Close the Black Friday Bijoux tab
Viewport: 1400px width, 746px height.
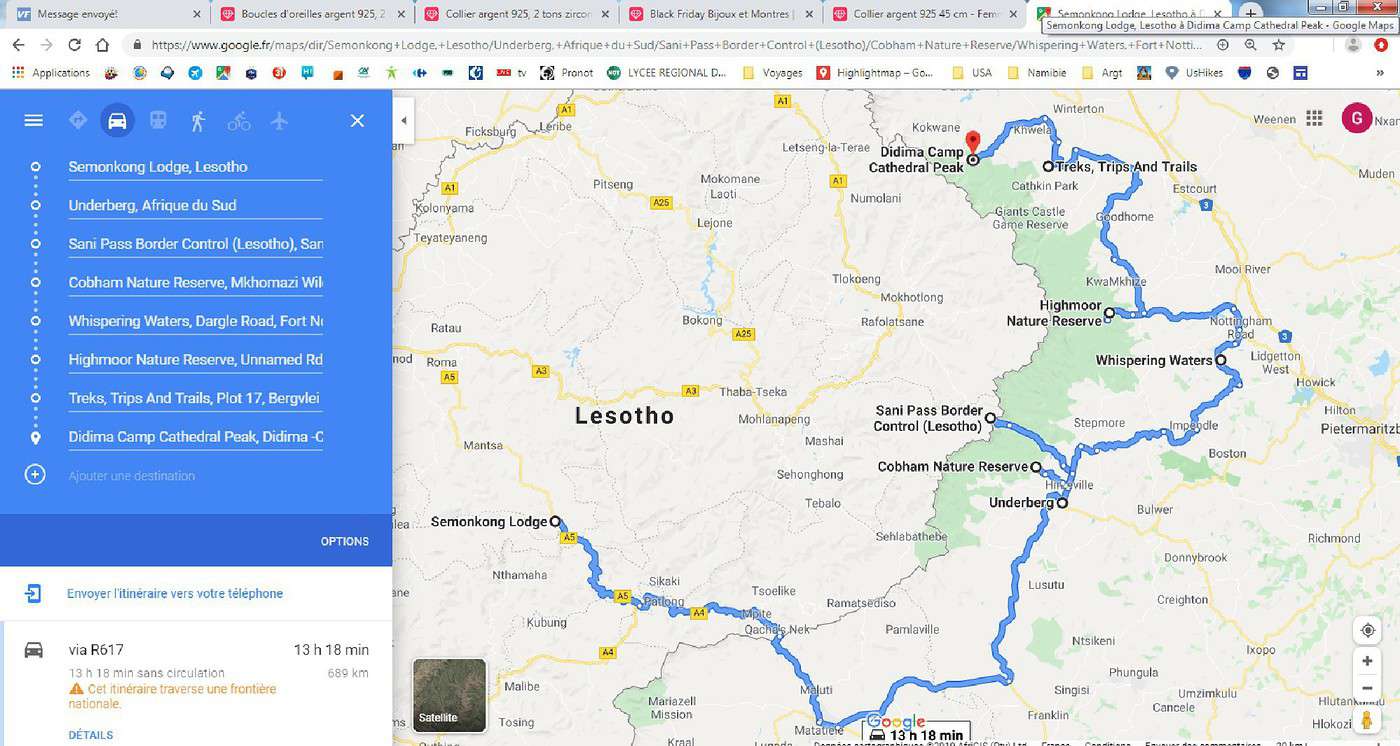click(x=808, y=15)
